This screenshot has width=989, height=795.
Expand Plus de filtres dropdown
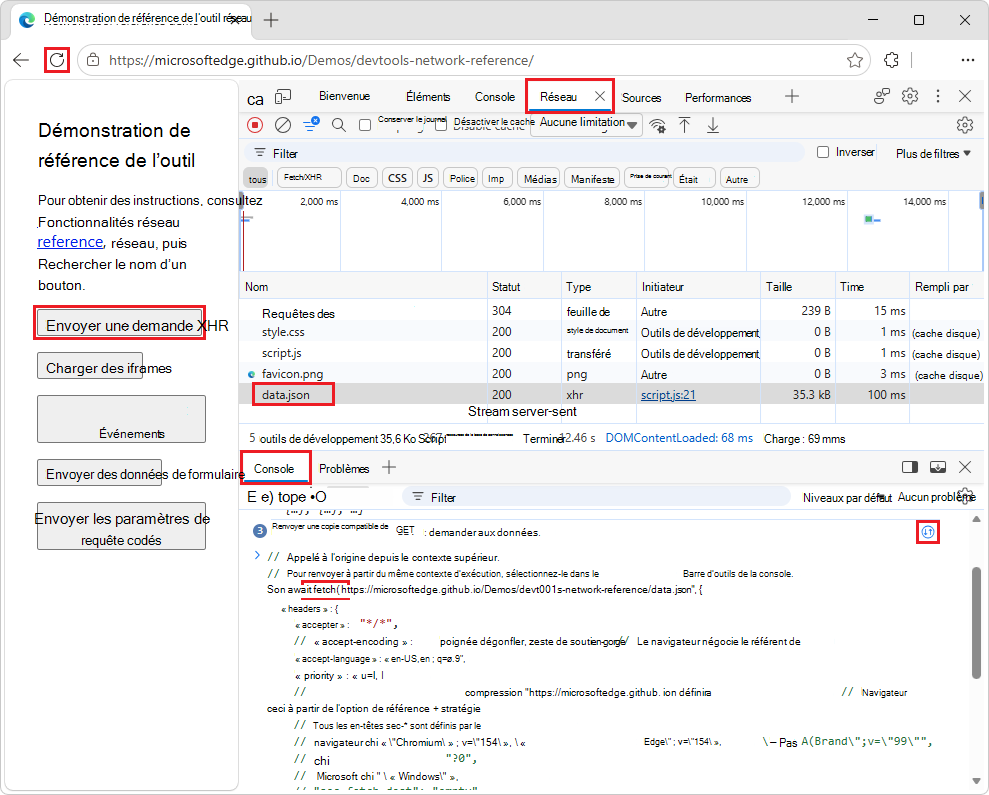tap(933, 153)
